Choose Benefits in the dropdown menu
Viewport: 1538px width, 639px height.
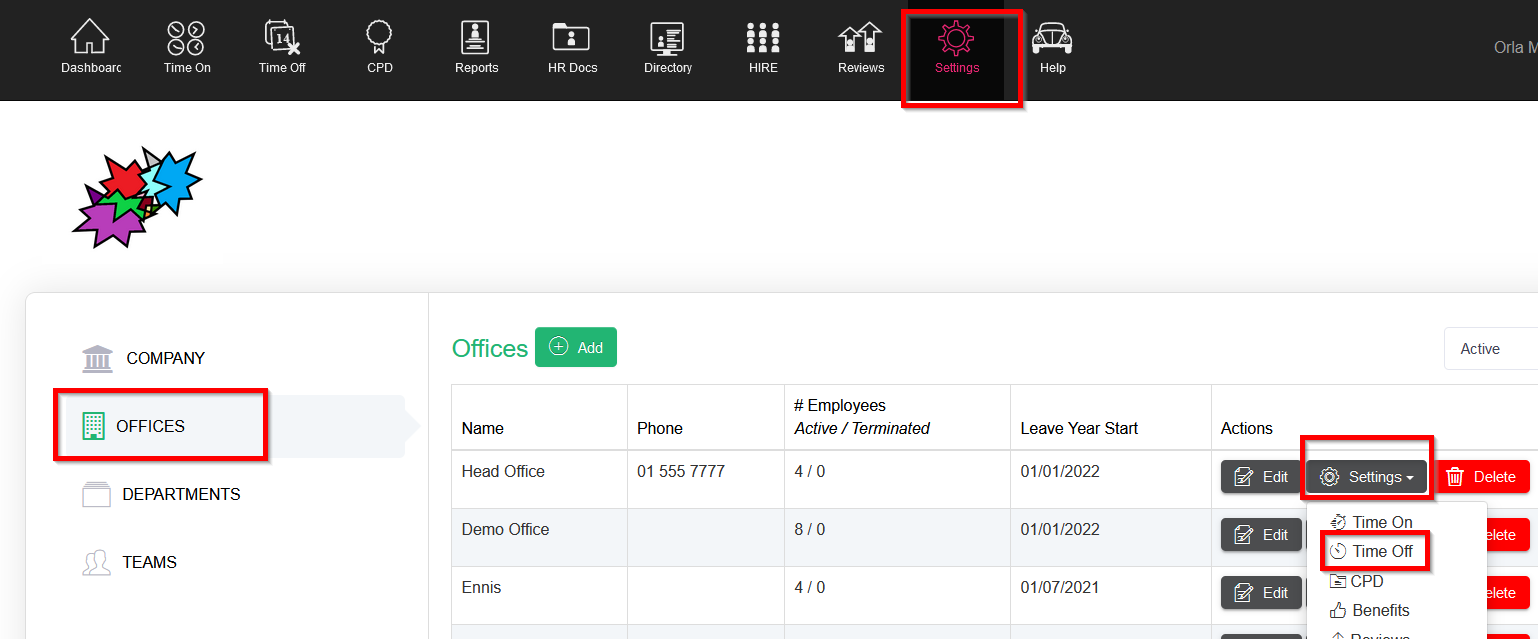point(1380,610)
